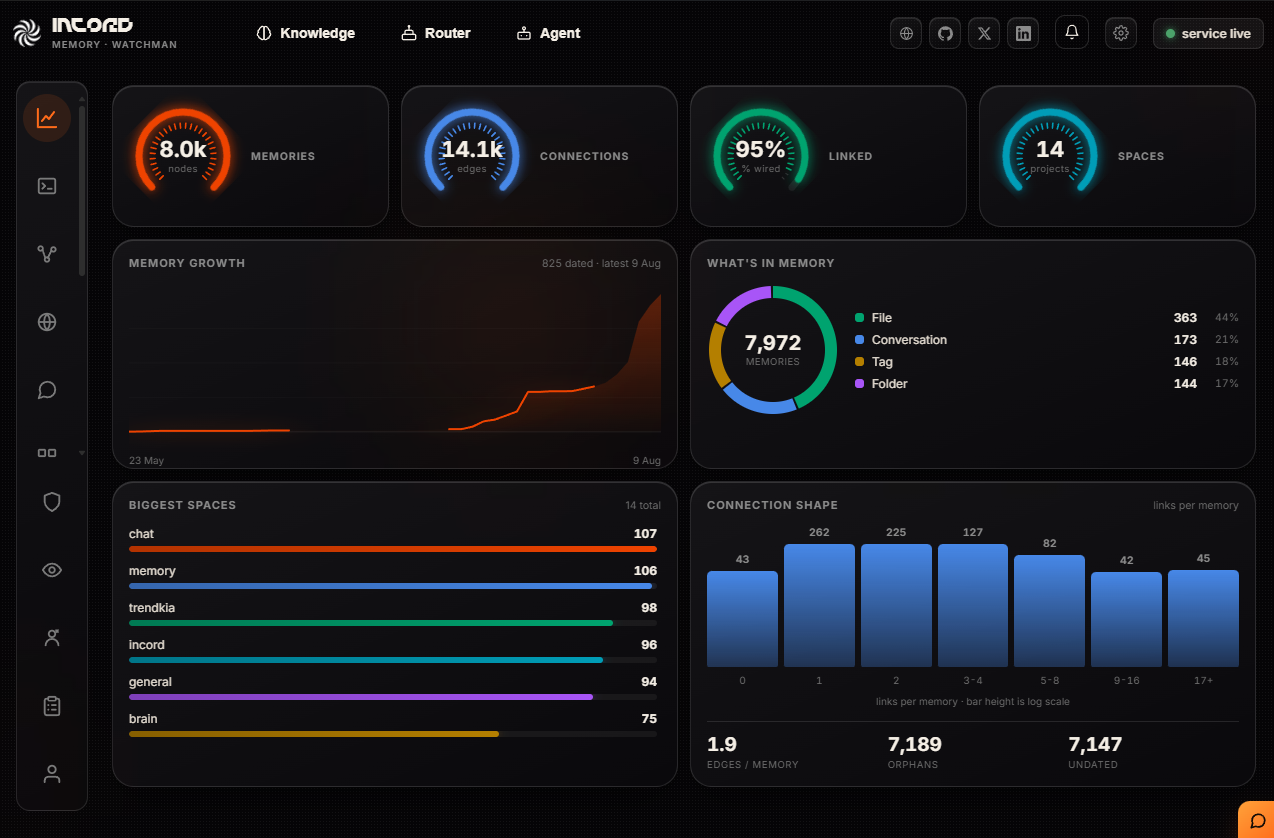Click the router icon beside Router

point(408,33)
